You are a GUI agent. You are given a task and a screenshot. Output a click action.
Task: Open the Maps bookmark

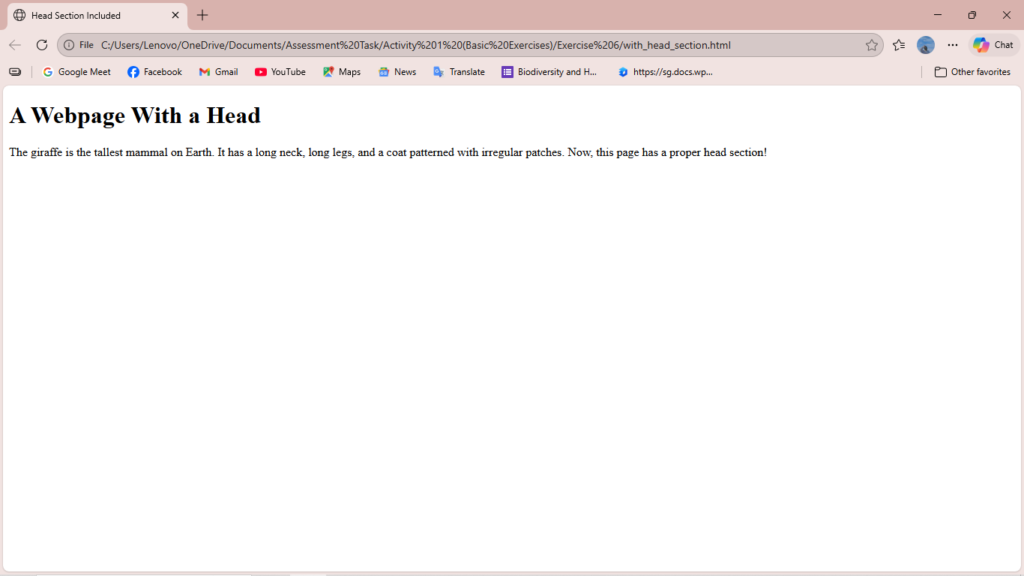[x=341, y=72]
